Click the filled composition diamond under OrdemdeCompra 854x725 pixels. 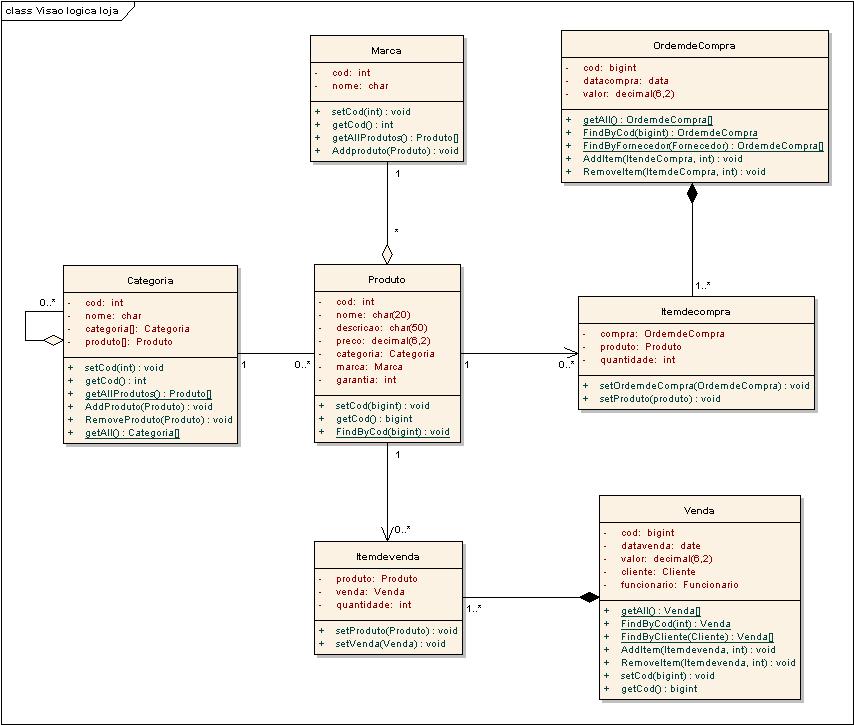692,193
